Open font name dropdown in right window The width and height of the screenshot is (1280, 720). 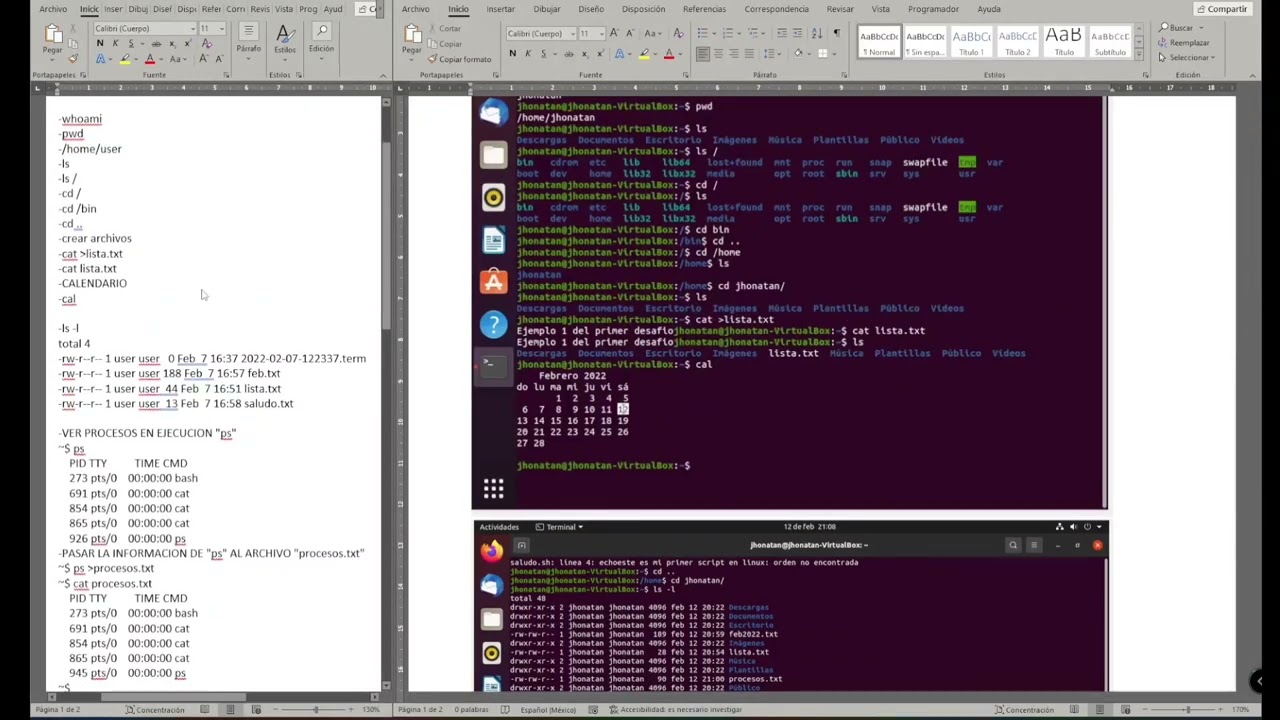(573, 33)
